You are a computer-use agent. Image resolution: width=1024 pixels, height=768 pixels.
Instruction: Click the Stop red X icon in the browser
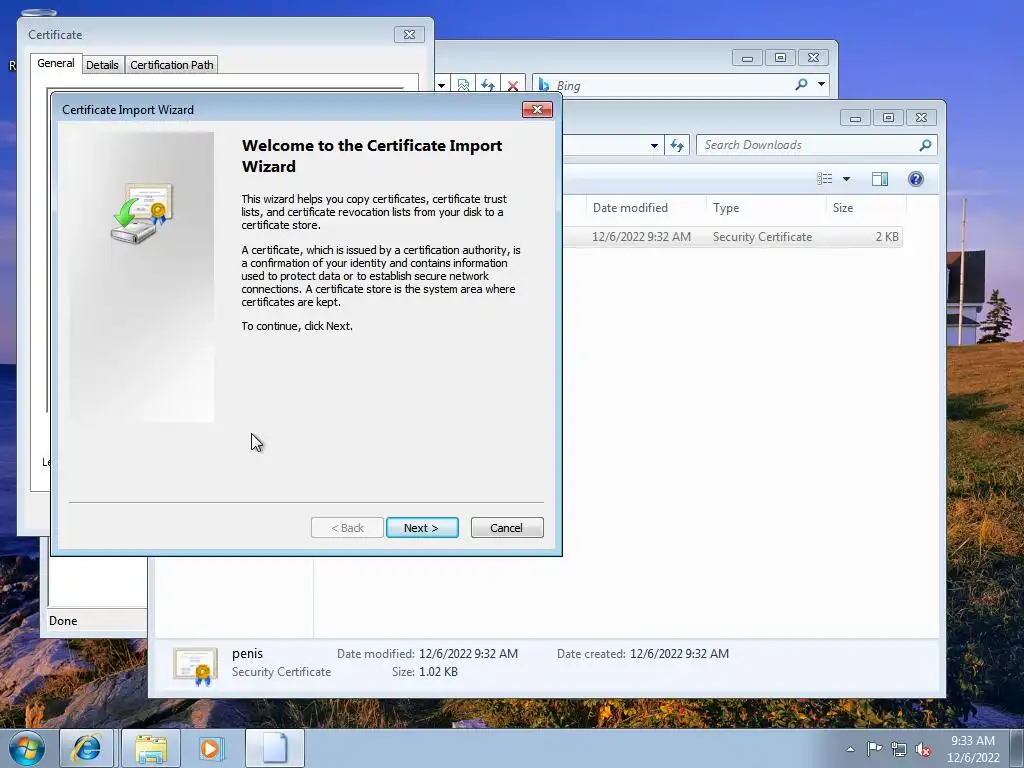coord(513,86)
